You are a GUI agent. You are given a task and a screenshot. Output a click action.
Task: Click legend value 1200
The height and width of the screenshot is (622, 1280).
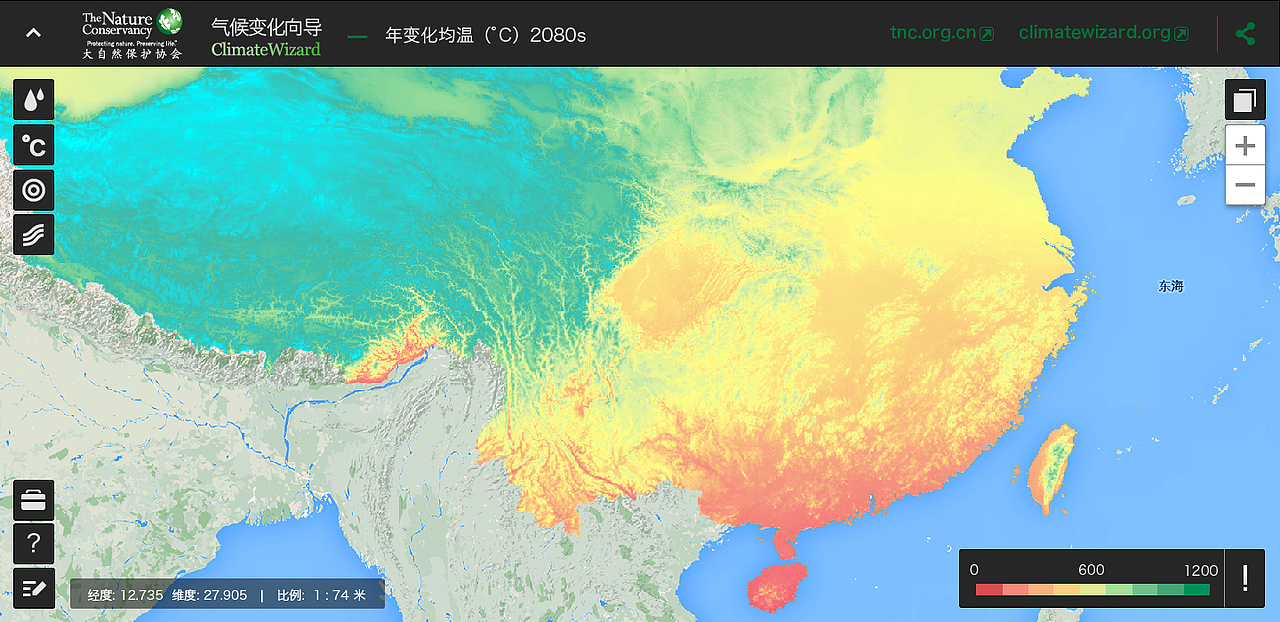tap(1200, 570)
